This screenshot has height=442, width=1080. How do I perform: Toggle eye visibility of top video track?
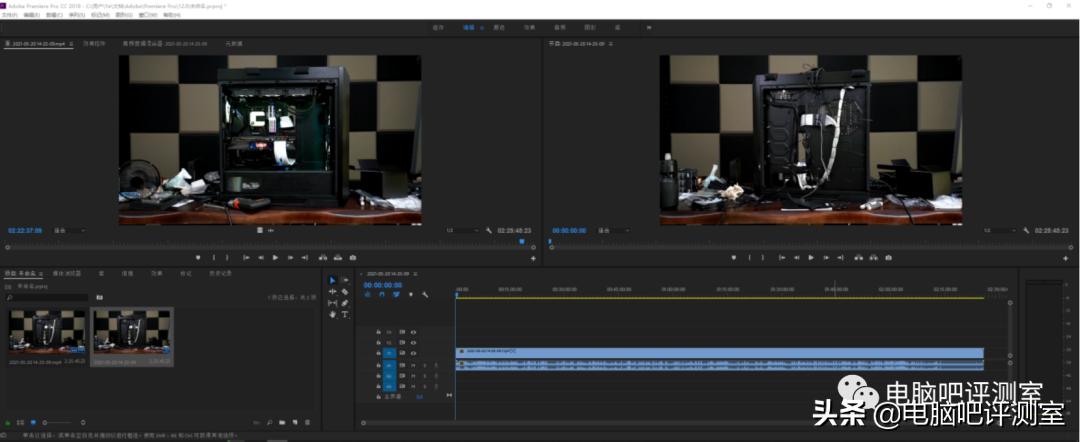click(x=413, y=331)
